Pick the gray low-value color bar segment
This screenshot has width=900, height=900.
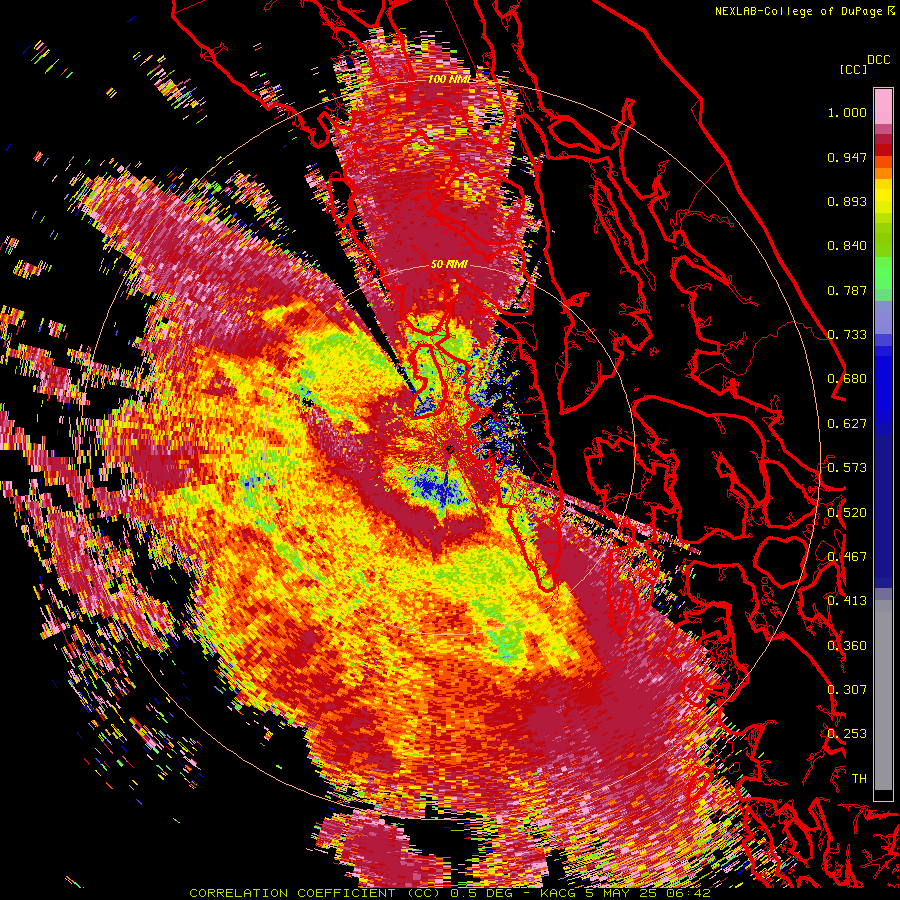click(883, 695)
